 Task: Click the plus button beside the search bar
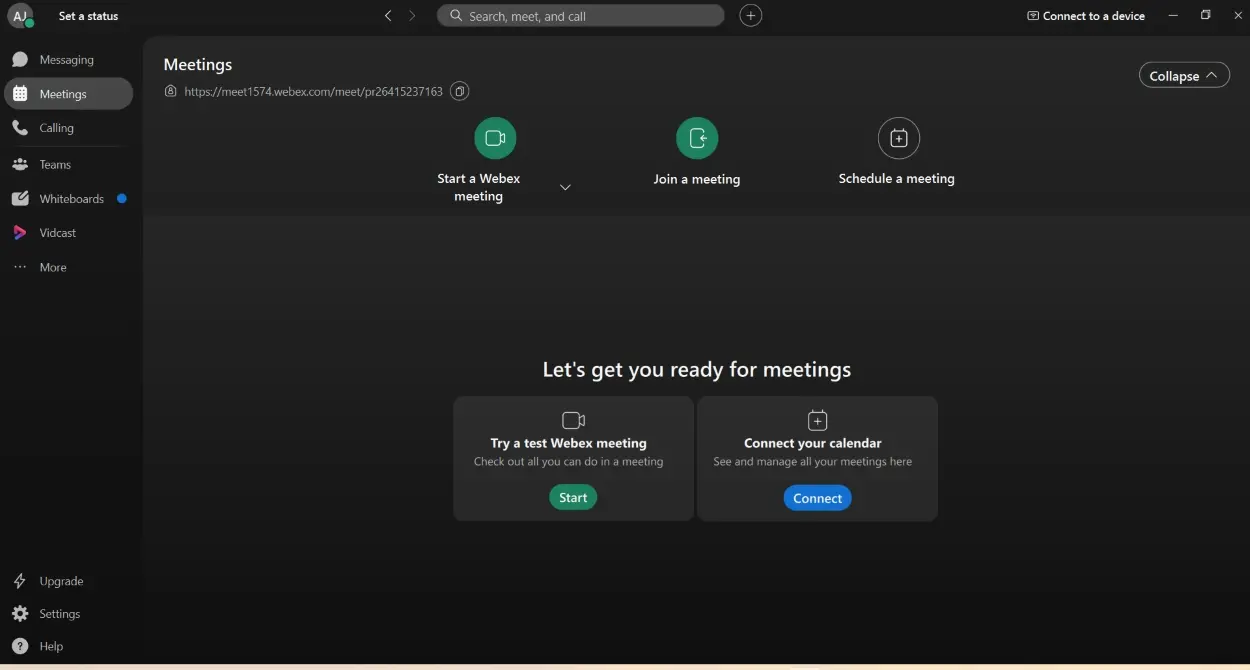(750, 16)
